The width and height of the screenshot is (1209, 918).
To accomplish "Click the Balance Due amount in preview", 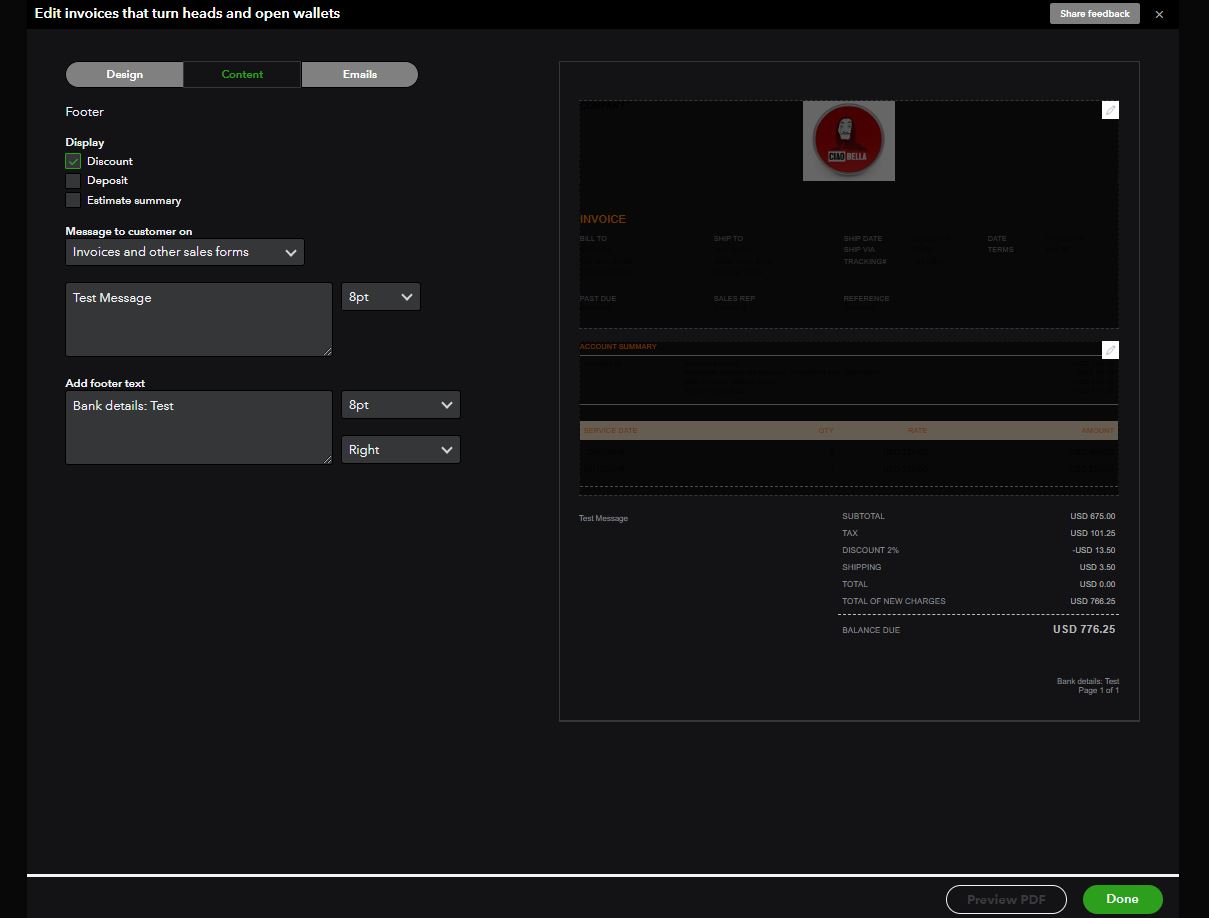I will pos(1083,630).
